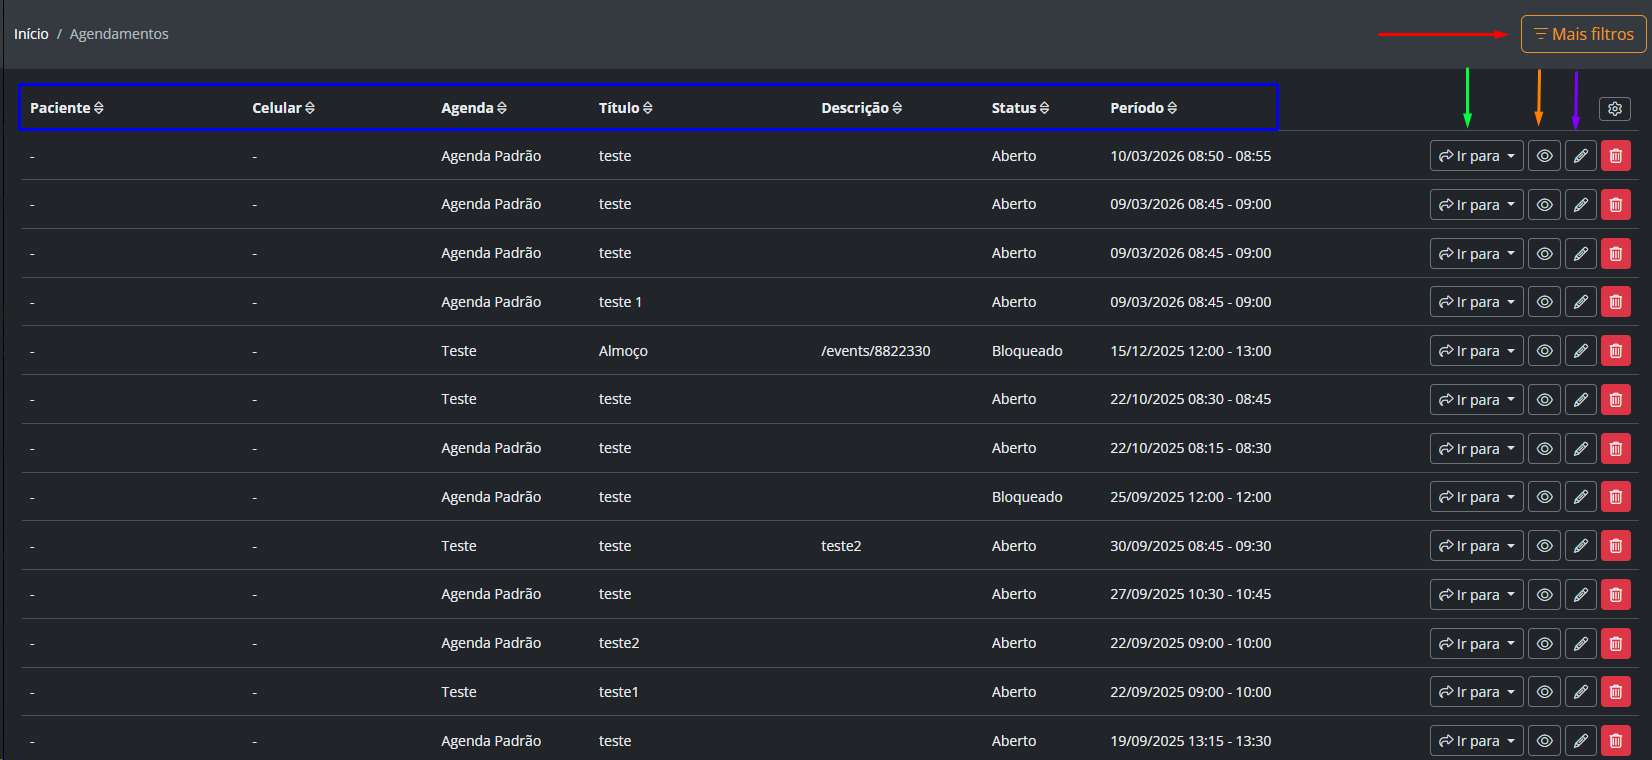View the 22/10/2025 08:30 - 08:45 appointment

tap(1544, 400)
